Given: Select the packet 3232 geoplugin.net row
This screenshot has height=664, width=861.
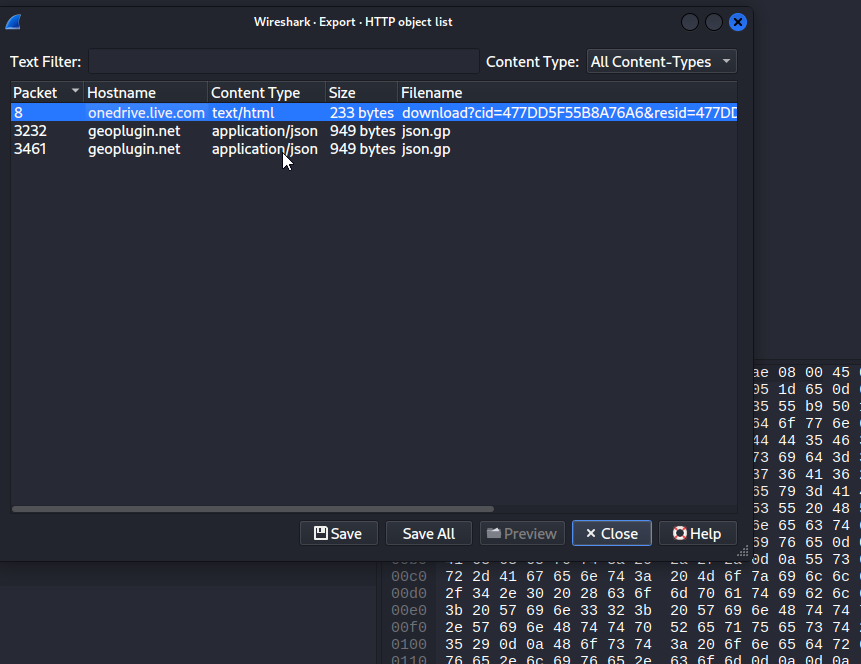Looking at the screenshot, I should click(x=374, y=131).
